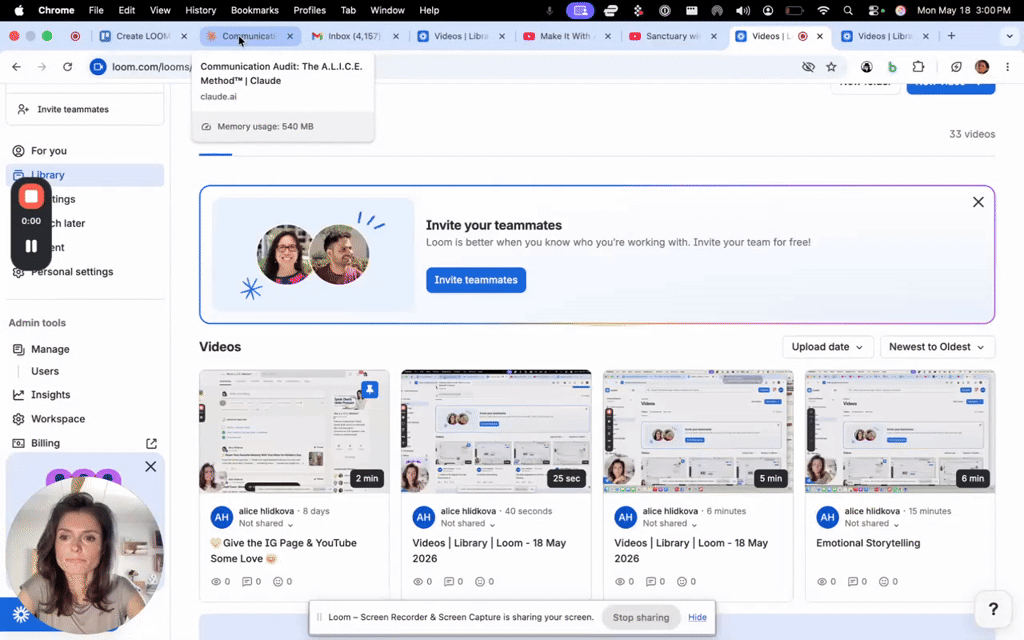Switch to the Sanctuary YouTube tab

672,37
